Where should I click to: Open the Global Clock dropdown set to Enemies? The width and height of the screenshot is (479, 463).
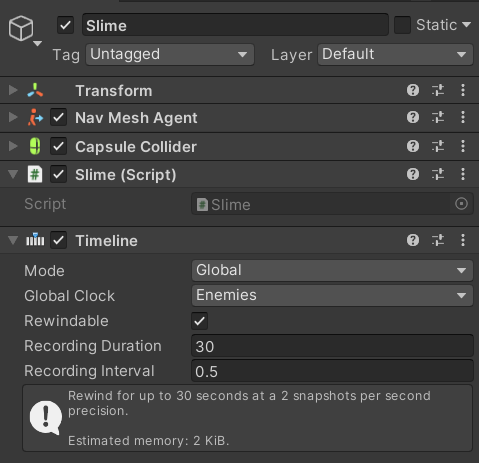tap(332, 295)
